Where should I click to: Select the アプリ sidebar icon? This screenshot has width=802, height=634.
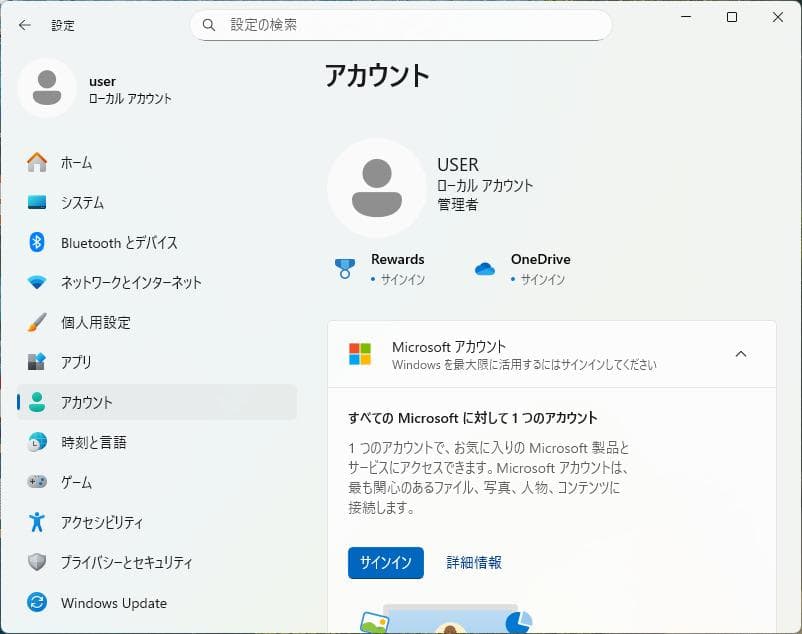36,362
